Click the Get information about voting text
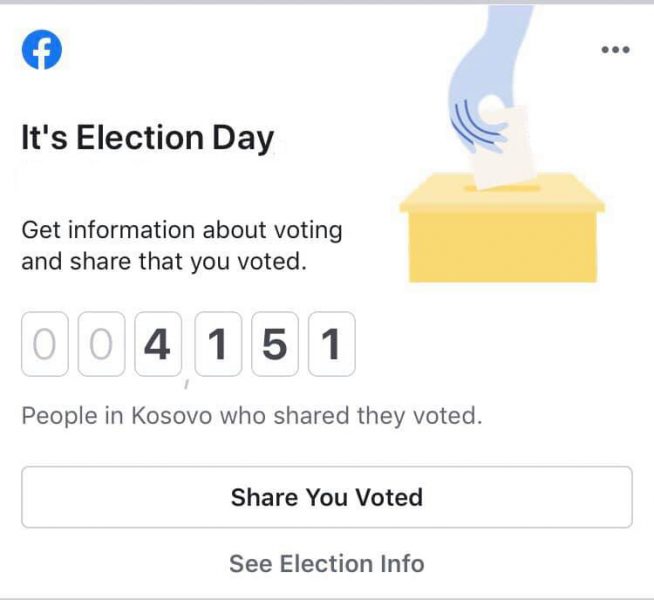The image size is (654, 600). (182, 230)
